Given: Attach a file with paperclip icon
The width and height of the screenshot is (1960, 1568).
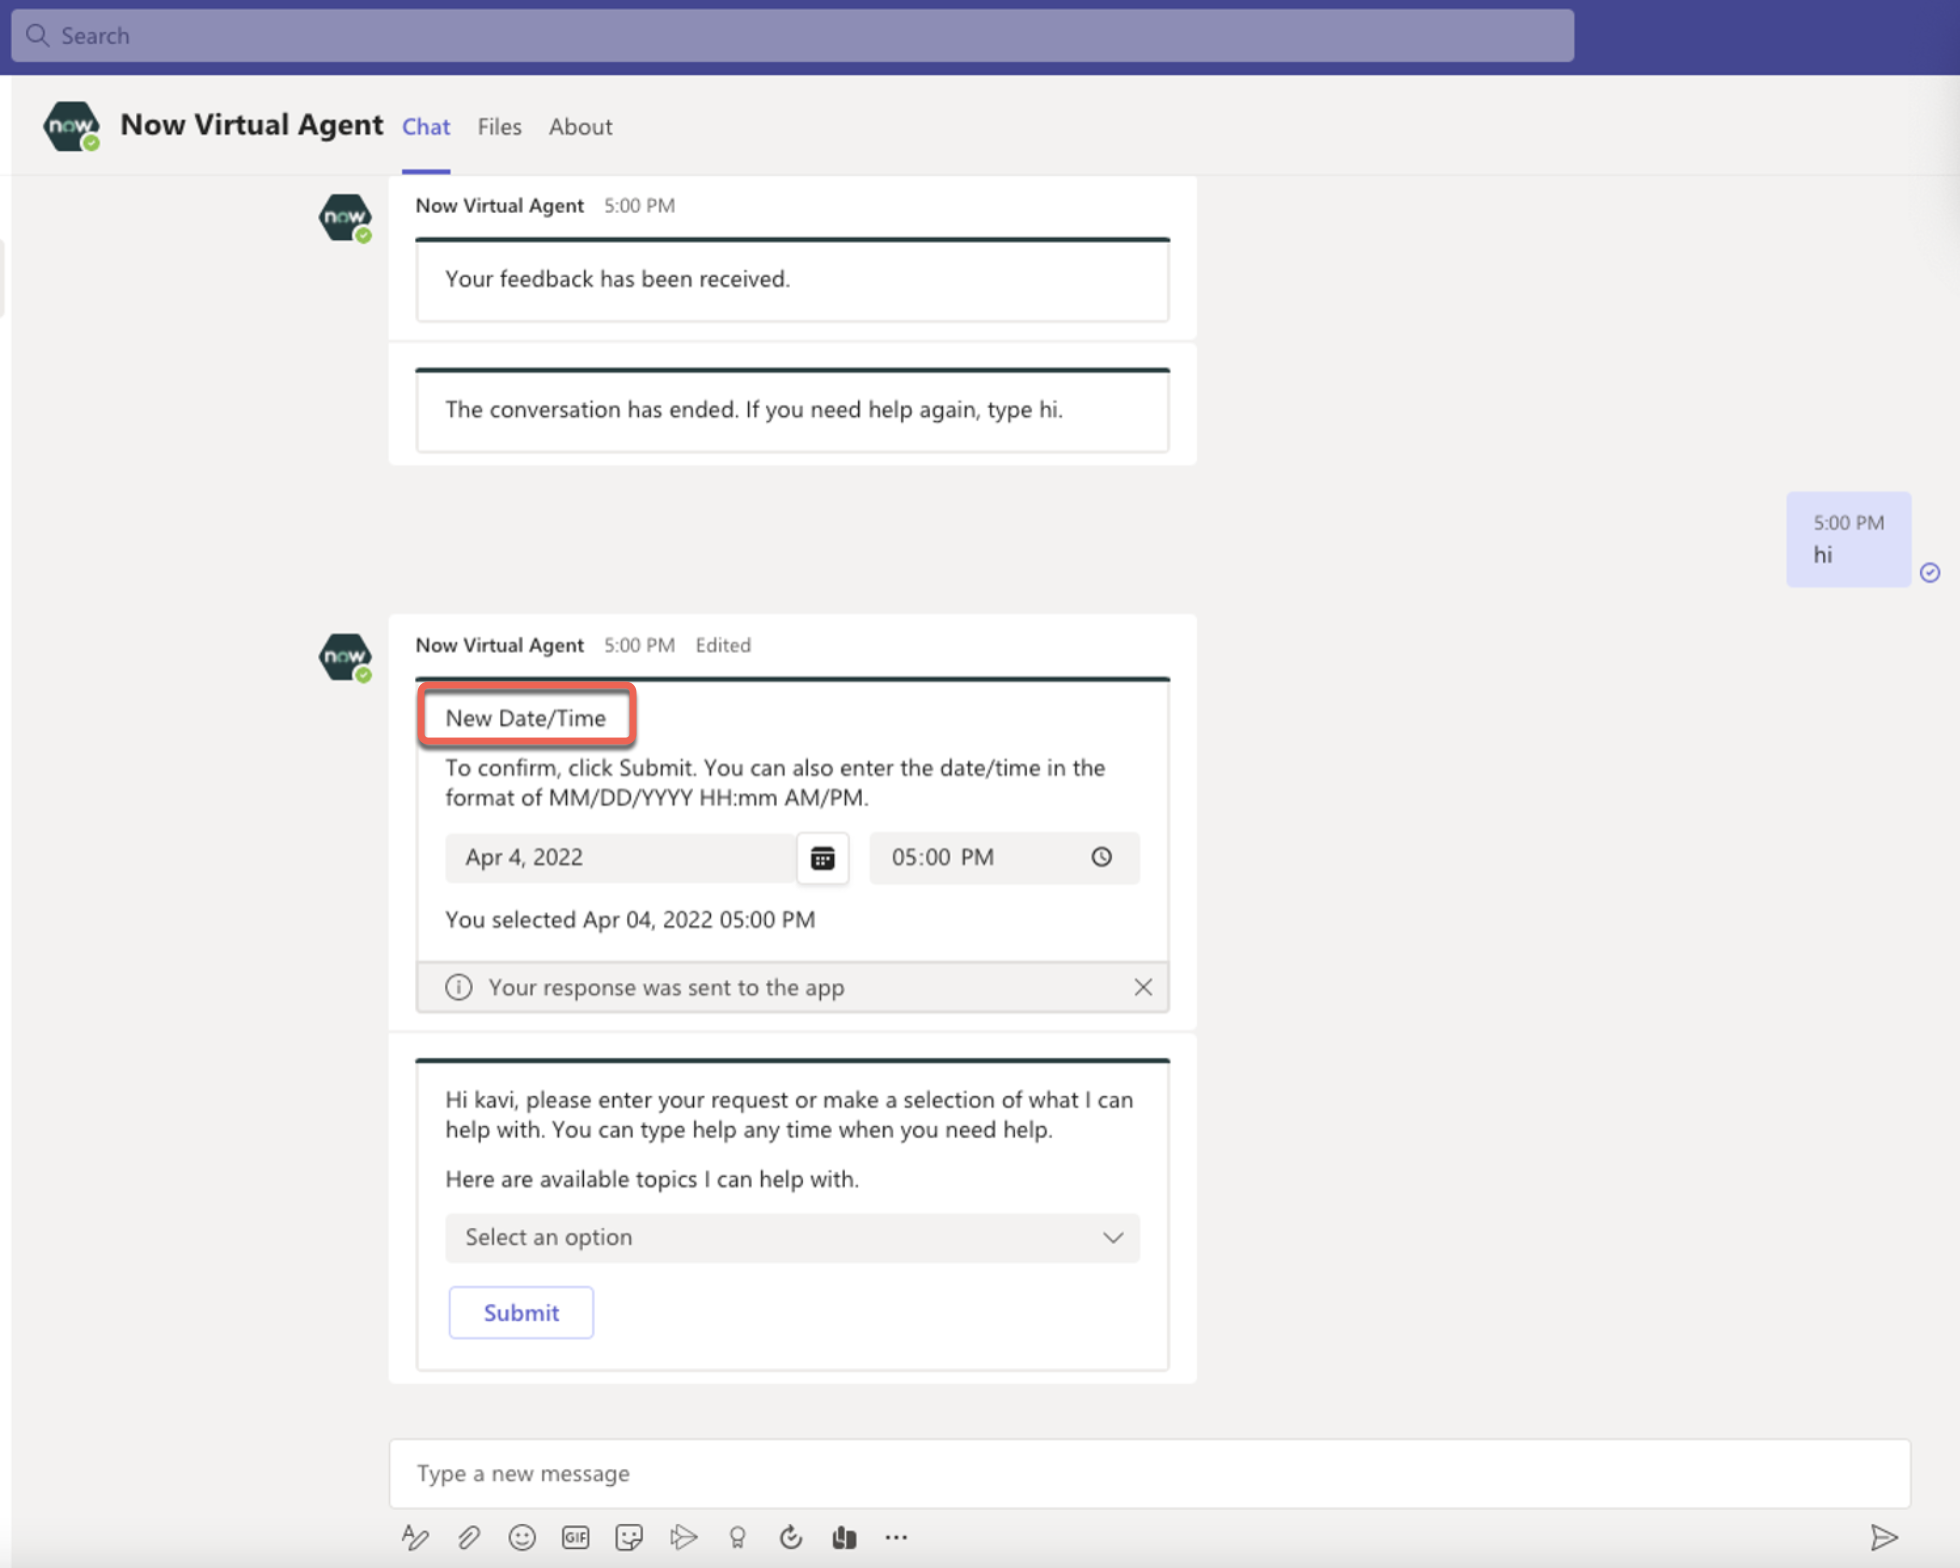Looking at the screenshot, I should point(468,1537).
